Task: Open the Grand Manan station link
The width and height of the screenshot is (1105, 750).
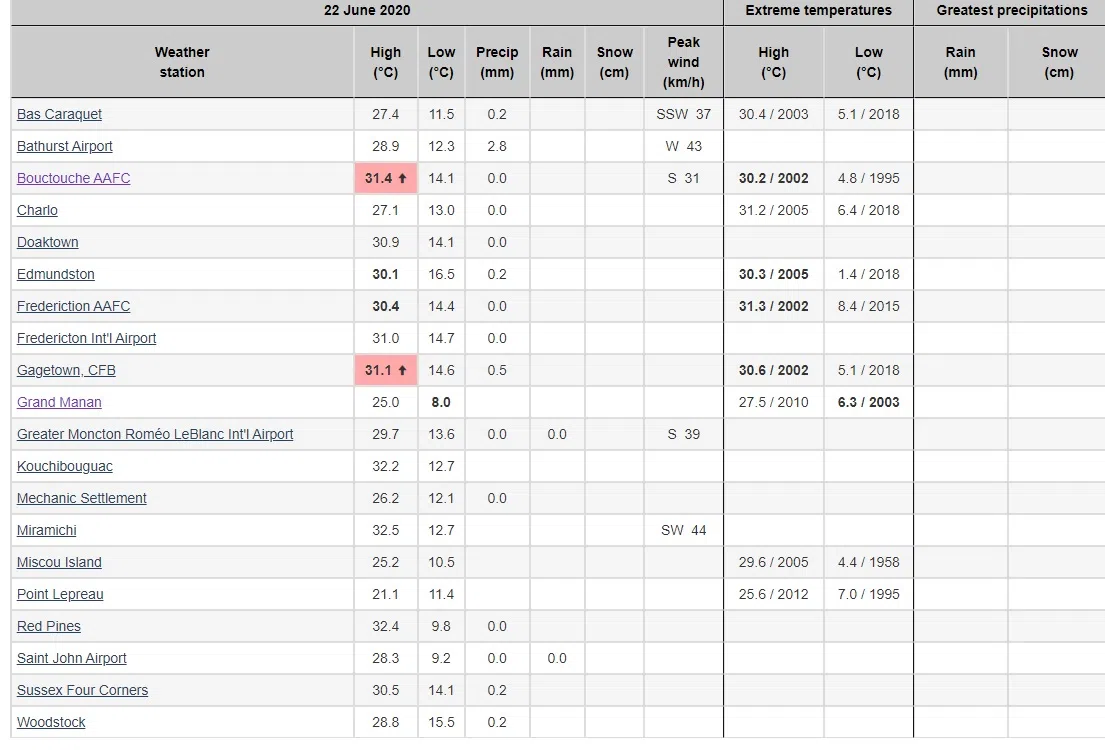Action: point(59,402)
